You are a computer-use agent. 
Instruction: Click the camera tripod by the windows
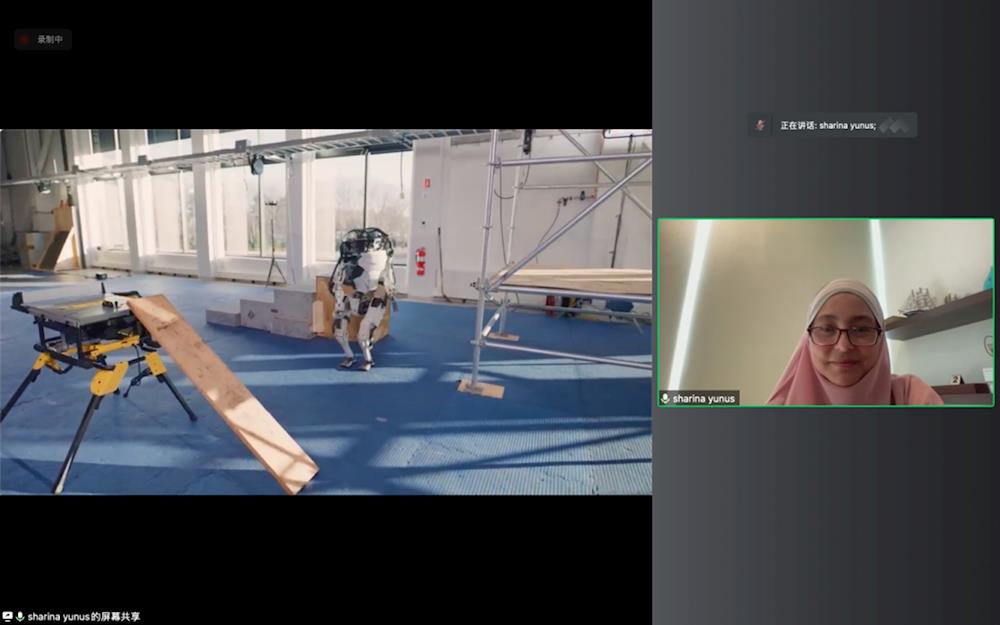pyautogui.click(x=273, y=240)
